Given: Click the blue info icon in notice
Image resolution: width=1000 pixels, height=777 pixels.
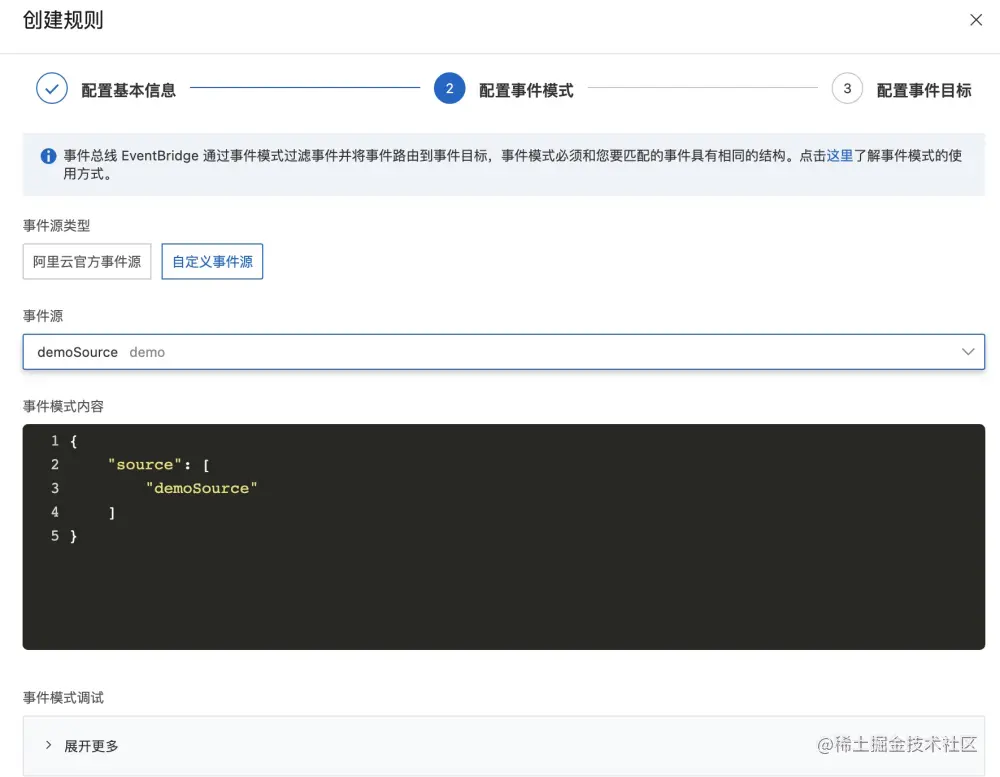Looking at the screenshot, I should pyautogui.click(x=48, y=156).
